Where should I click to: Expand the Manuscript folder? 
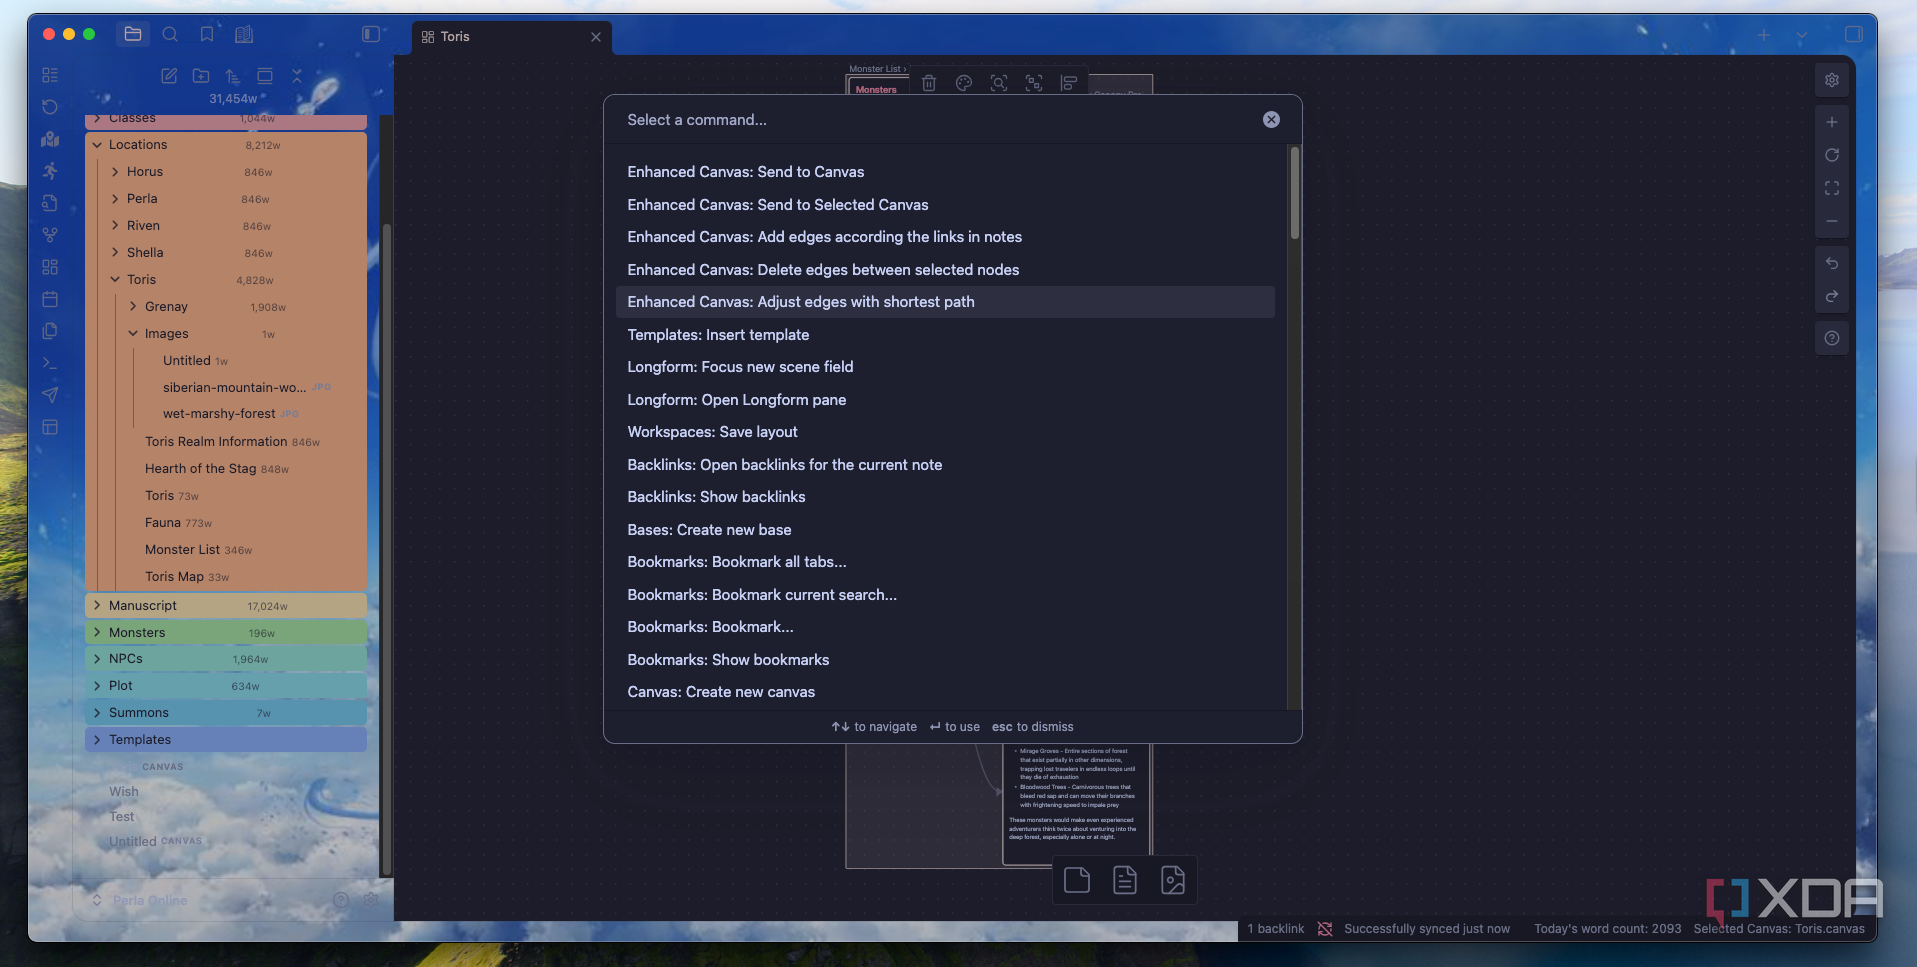tap(226, 606)
